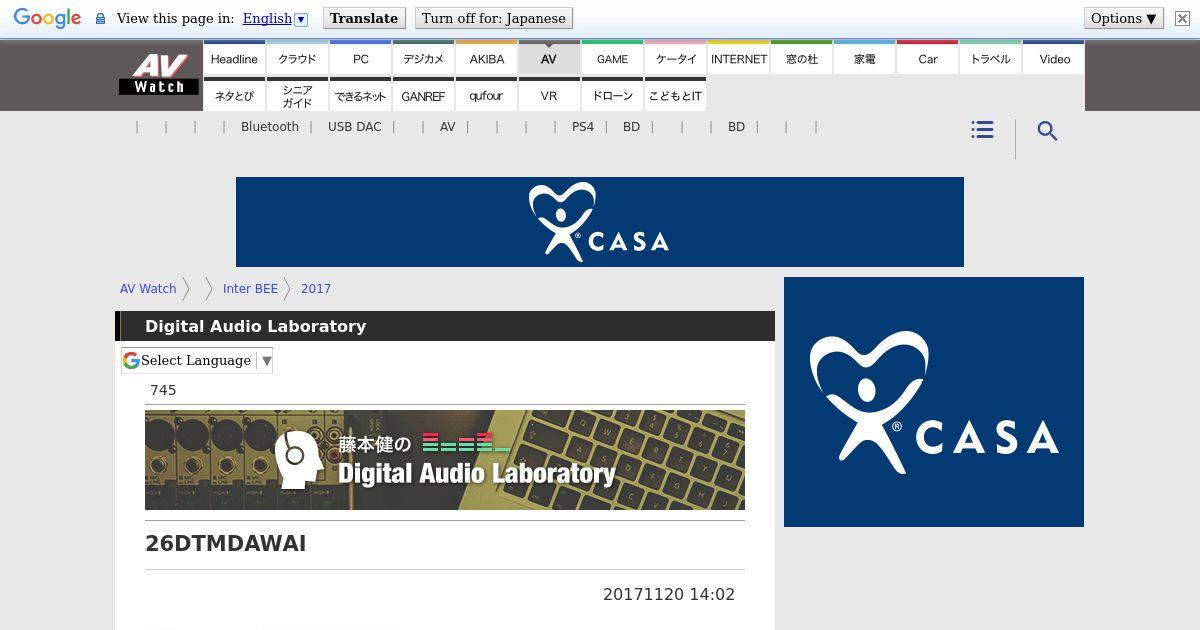Switch to the PC tab

click(x=360, y=58)
